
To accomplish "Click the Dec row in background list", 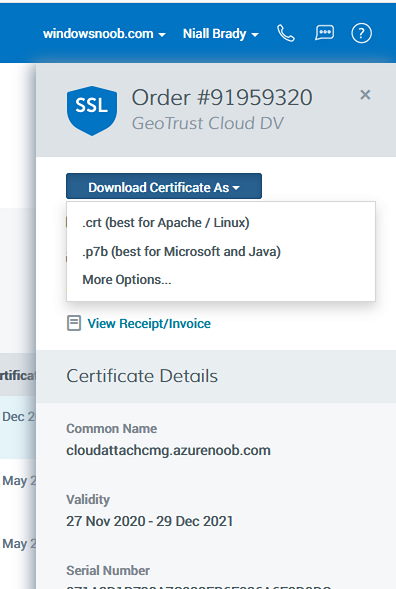I will (18, 427).
